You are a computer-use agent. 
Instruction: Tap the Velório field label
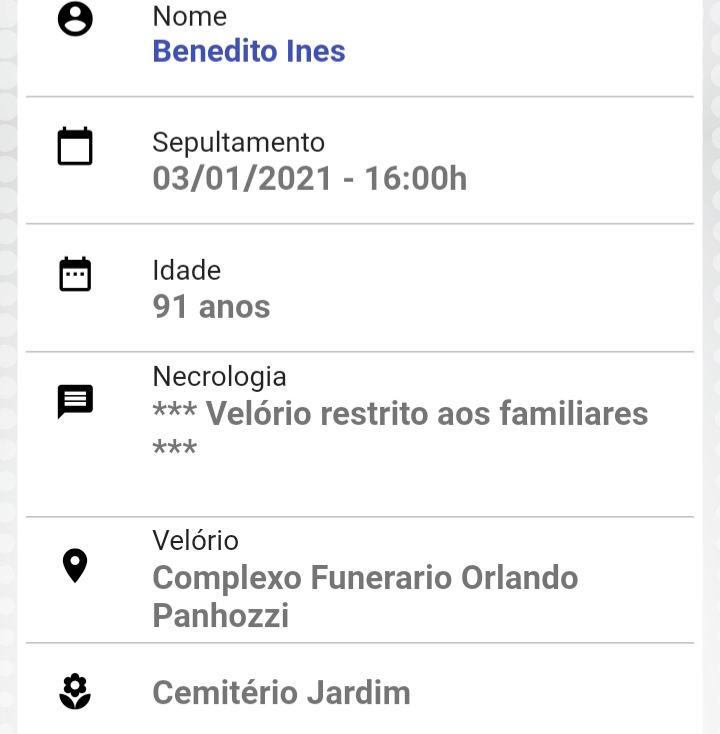[x=195, y=541]
